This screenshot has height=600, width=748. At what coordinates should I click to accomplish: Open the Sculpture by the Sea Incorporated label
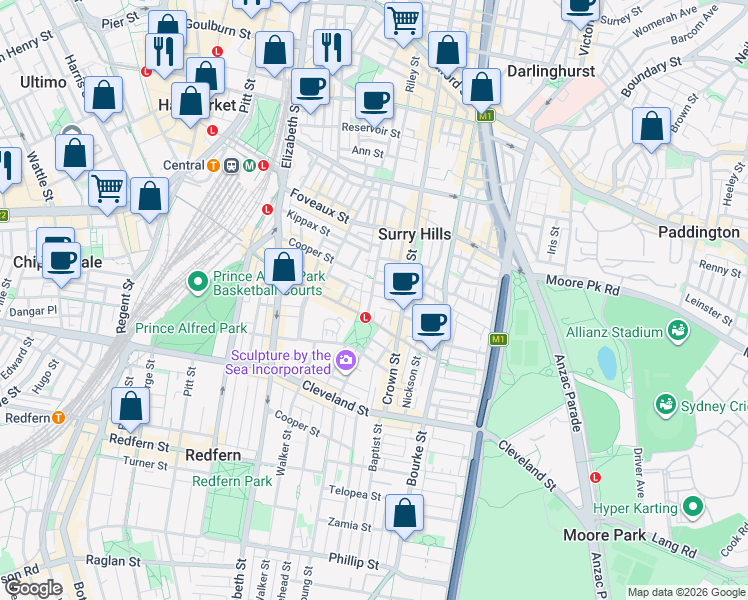279,362
